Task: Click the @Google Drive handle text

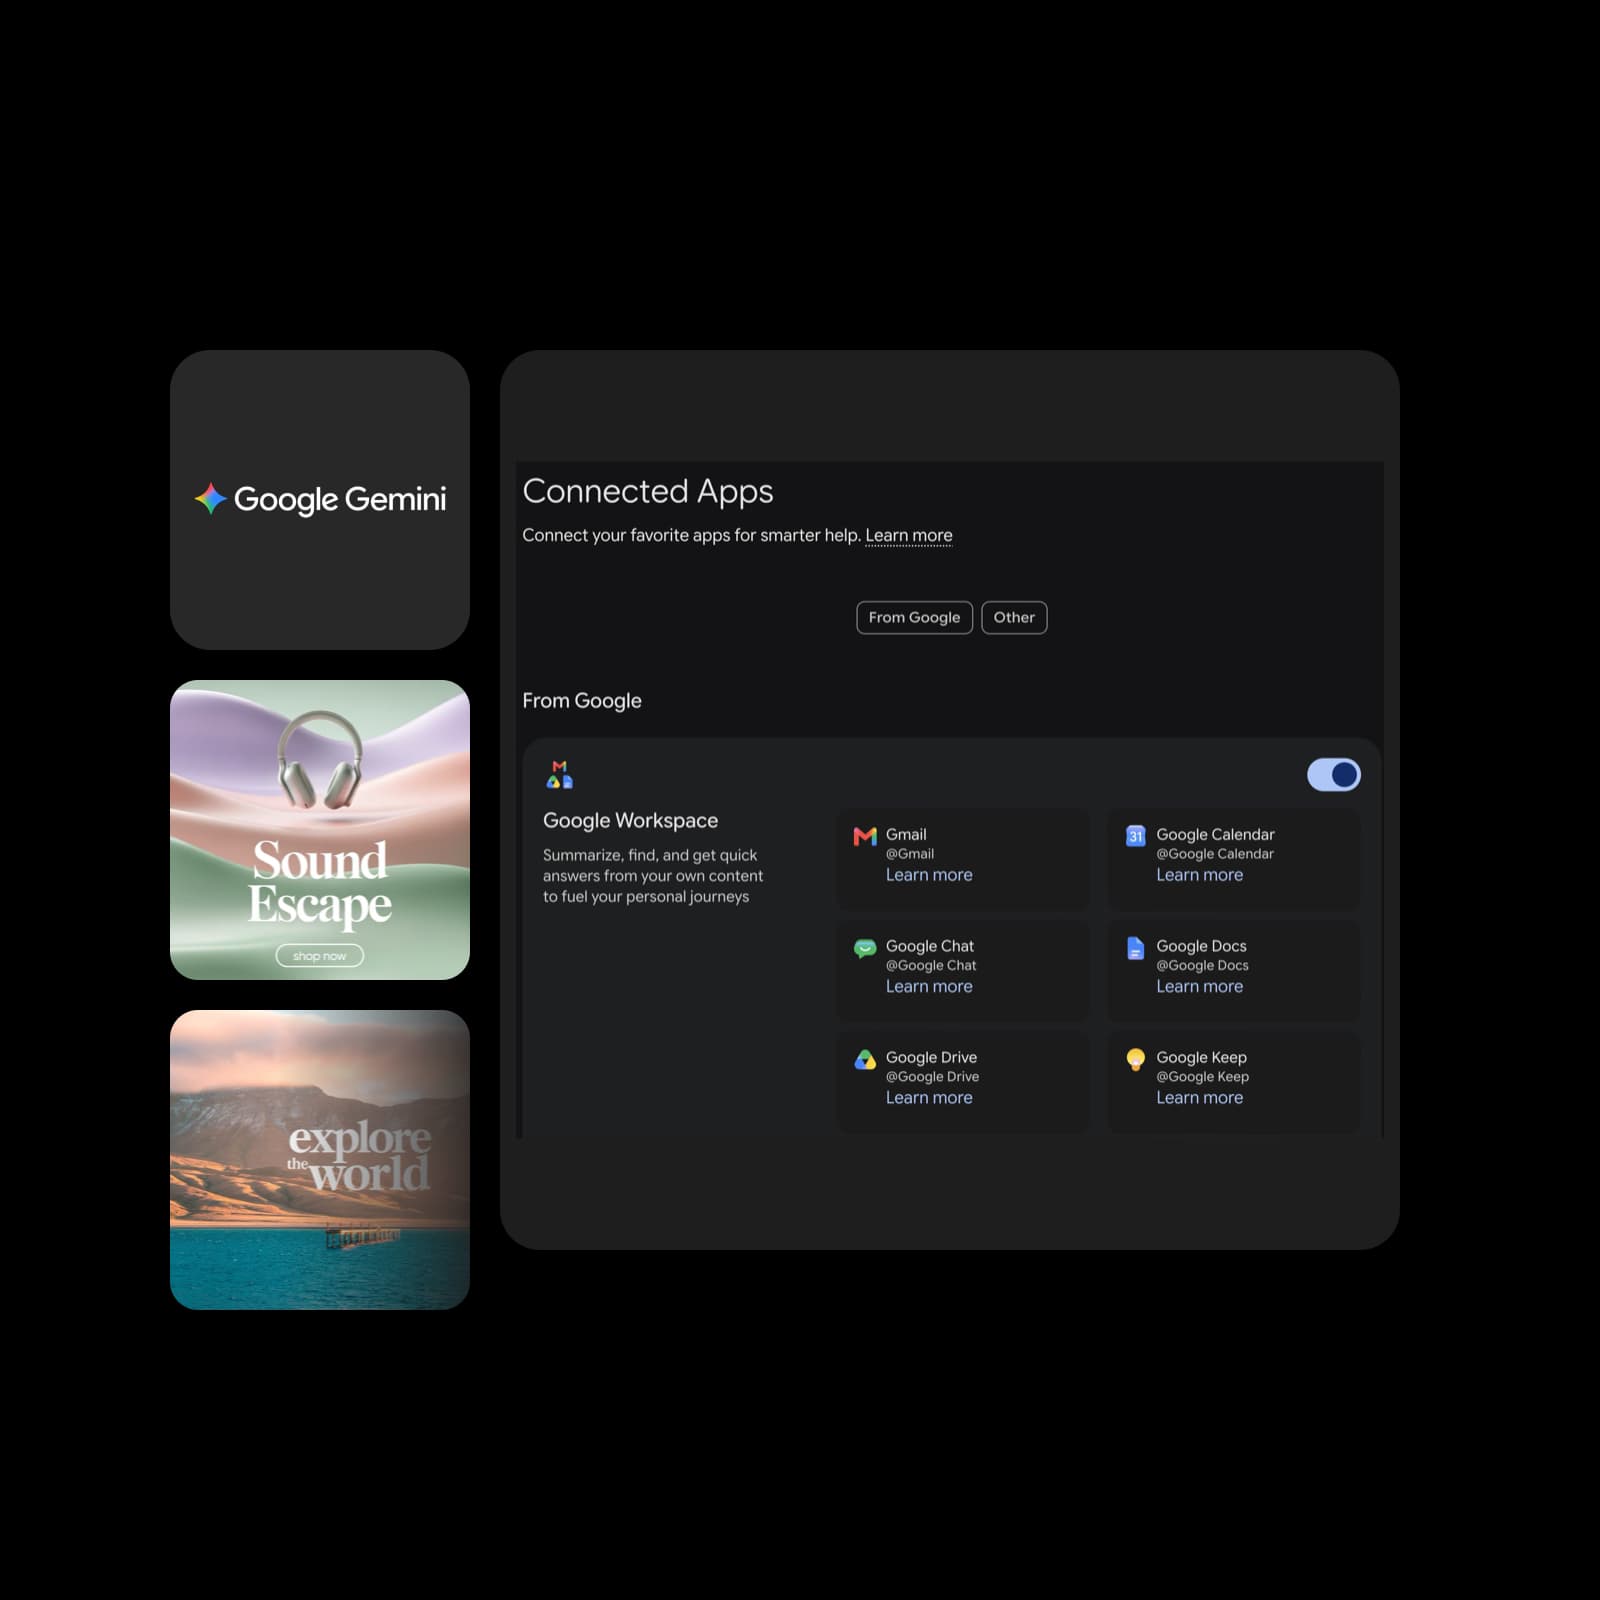Action: [x=932, y=1077]
